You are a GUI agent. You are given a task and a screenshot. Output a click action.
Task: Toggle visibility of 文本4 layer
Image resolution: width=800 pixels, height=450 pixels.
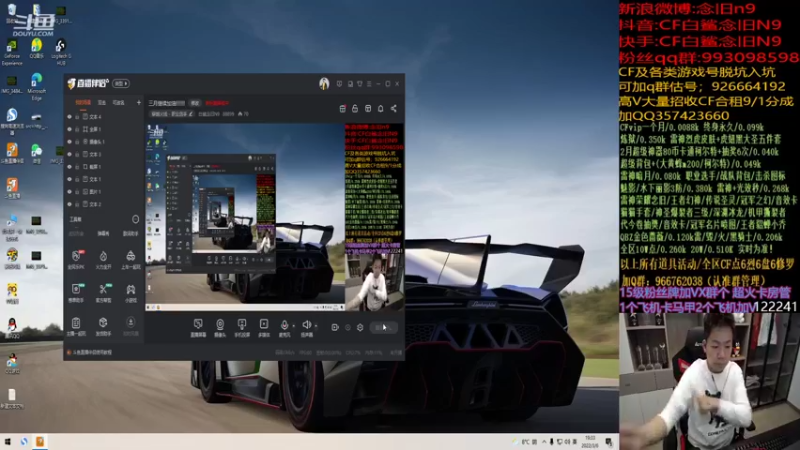pos(69,117)
